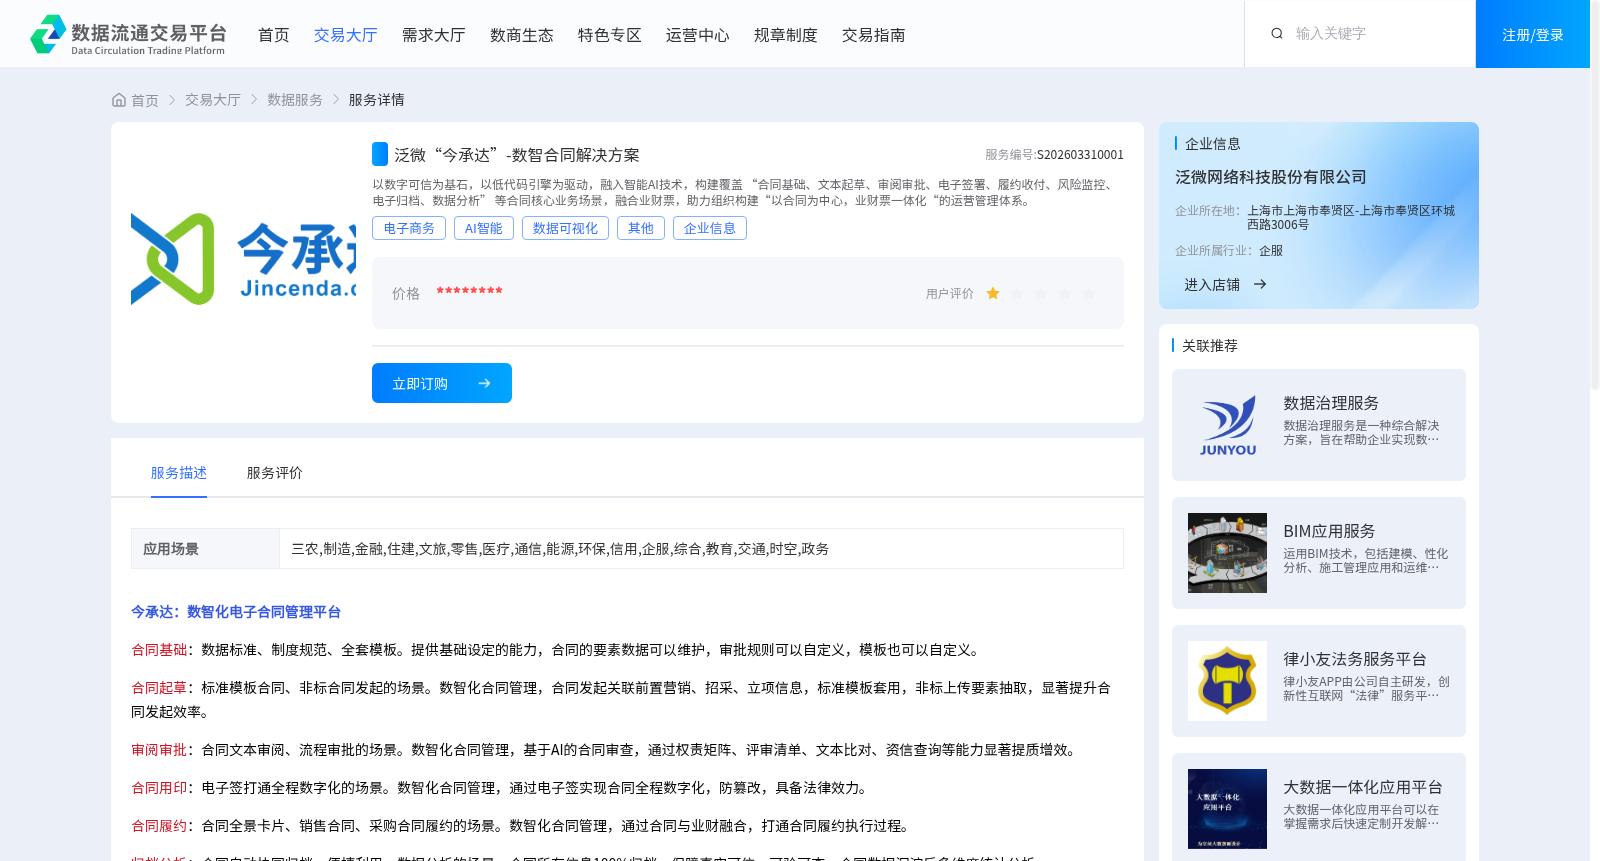1600x861 pixels.
Task: Click the Data Circulation Trading Platform logo
Action: click(x=128, y=35)
